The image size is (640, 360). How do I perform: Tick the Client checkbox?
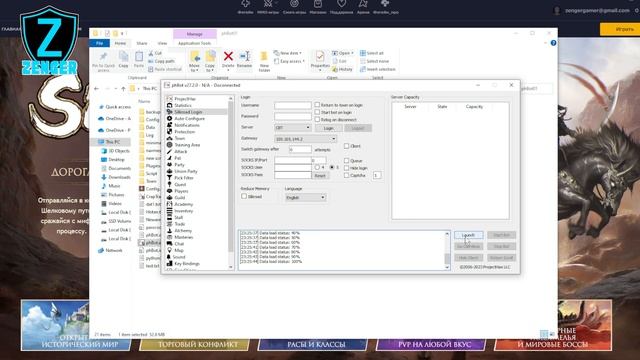pyautogui.click(x=347, y=146)
